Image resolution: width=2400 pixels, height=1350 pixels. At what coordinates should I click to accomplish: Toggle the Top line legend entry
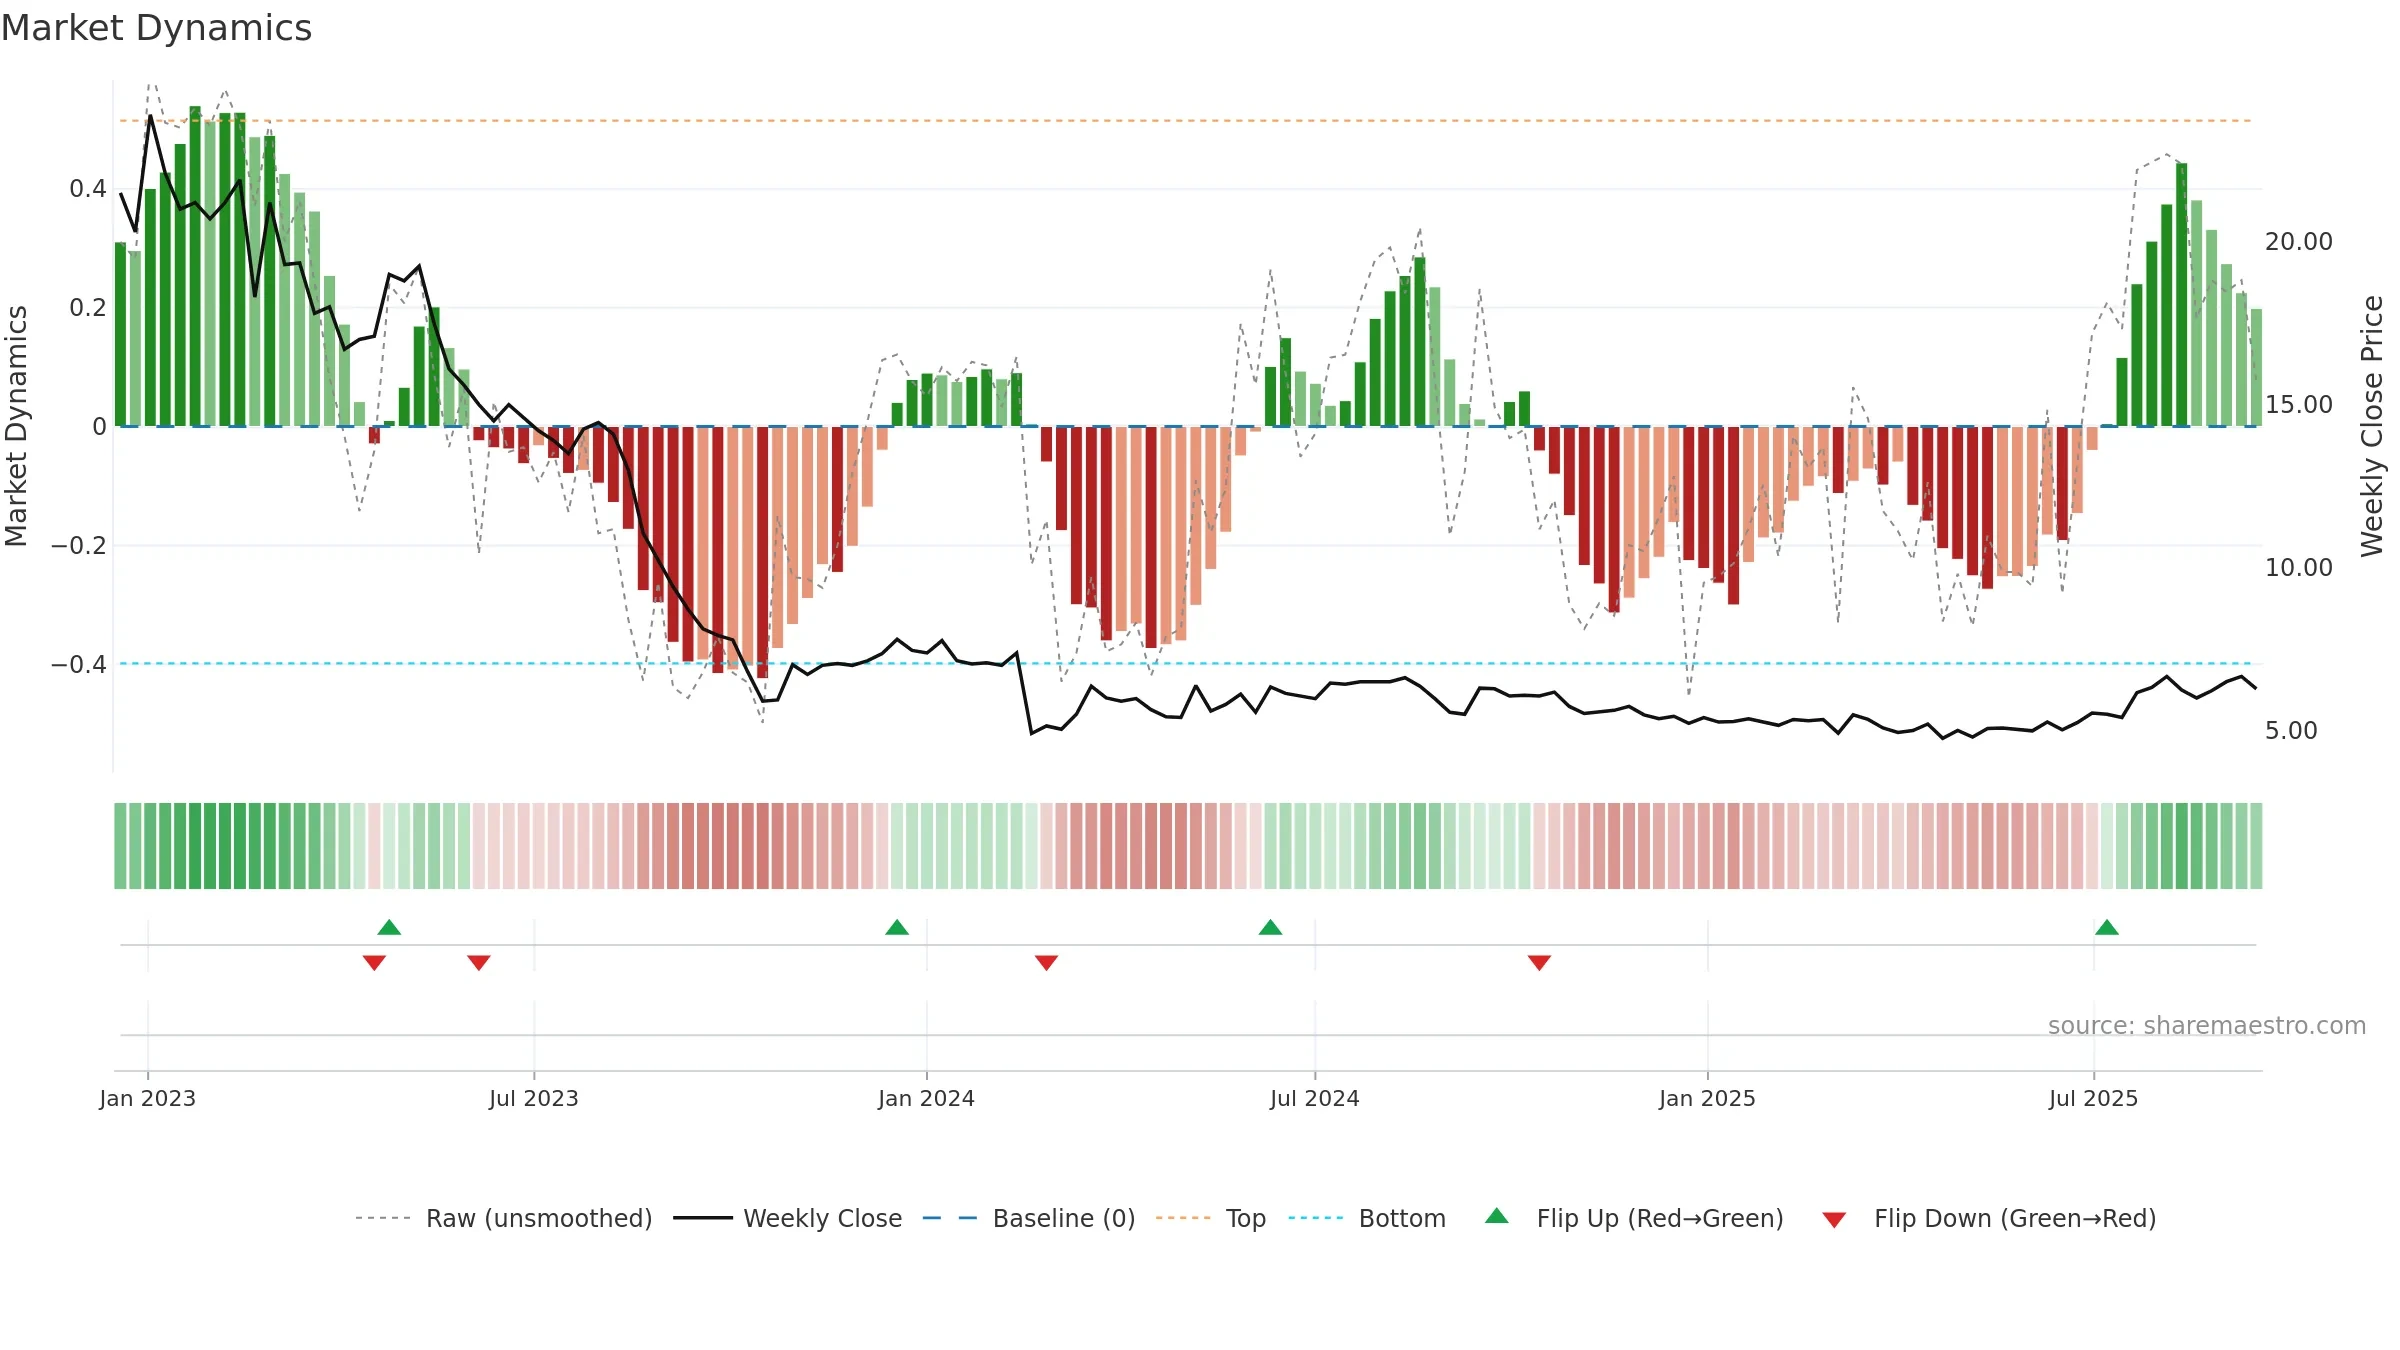pyautogui.click(x=1210, y=1218)
